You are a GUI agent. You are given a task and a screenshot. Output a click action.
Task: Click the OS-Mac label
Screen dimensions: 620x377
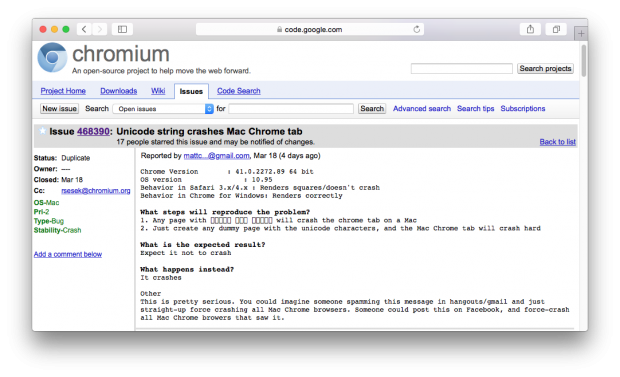[x=46, y=203]
